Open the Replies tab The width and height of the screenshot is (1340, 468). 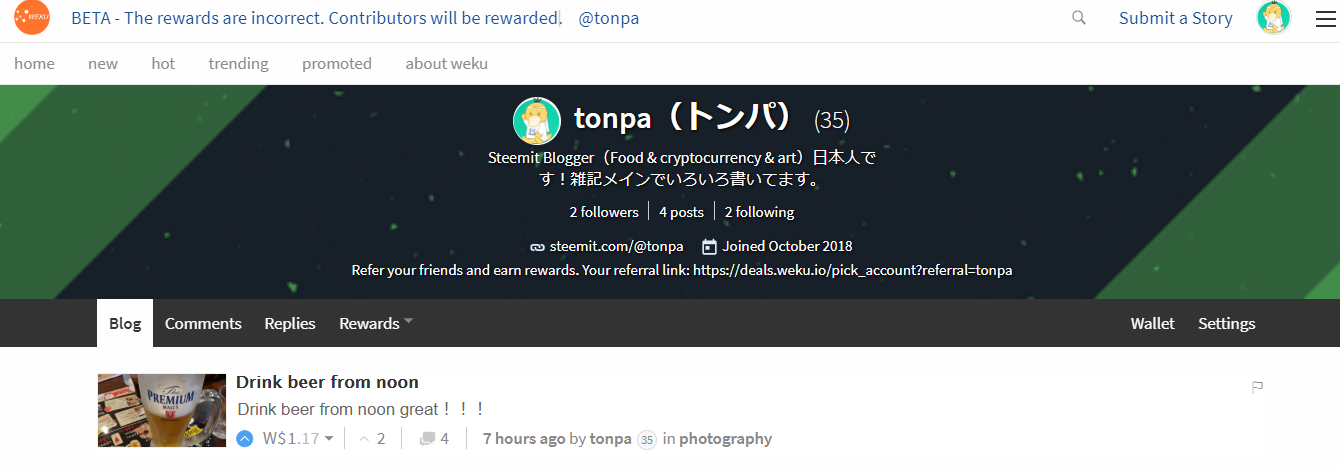[290, 323]
